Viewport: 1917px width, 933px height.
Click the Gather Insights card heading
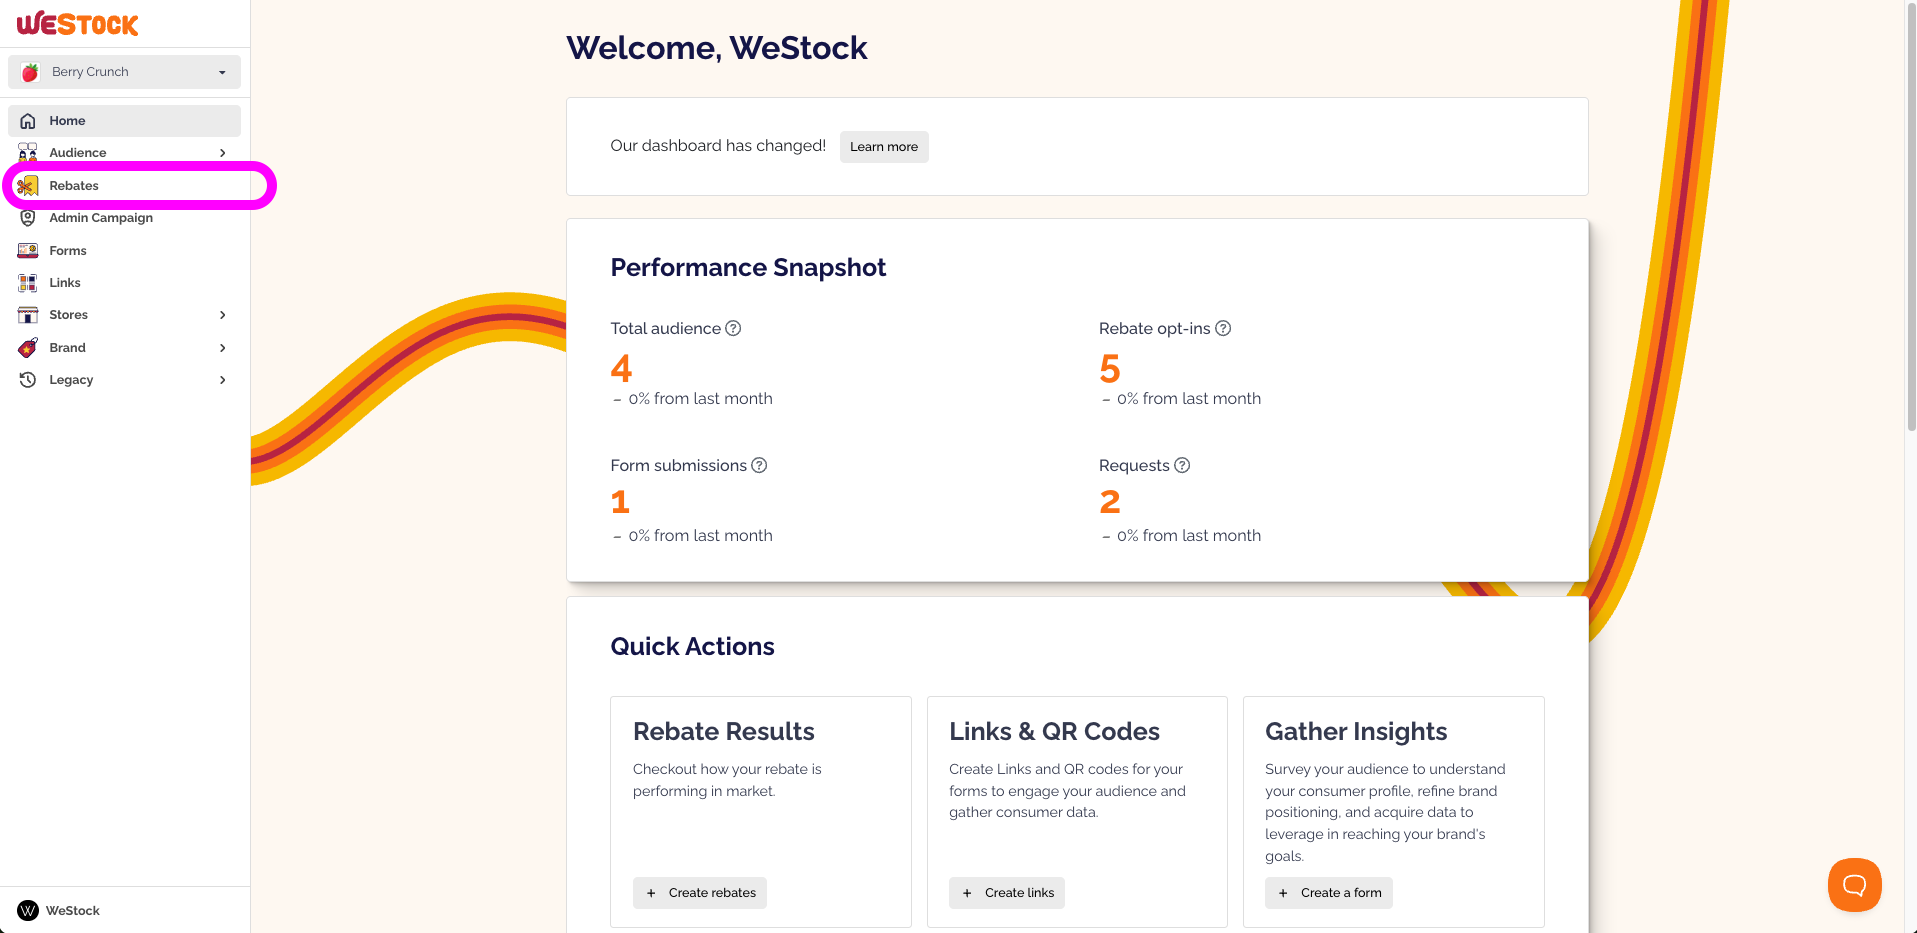click(x=1356, y=732)
